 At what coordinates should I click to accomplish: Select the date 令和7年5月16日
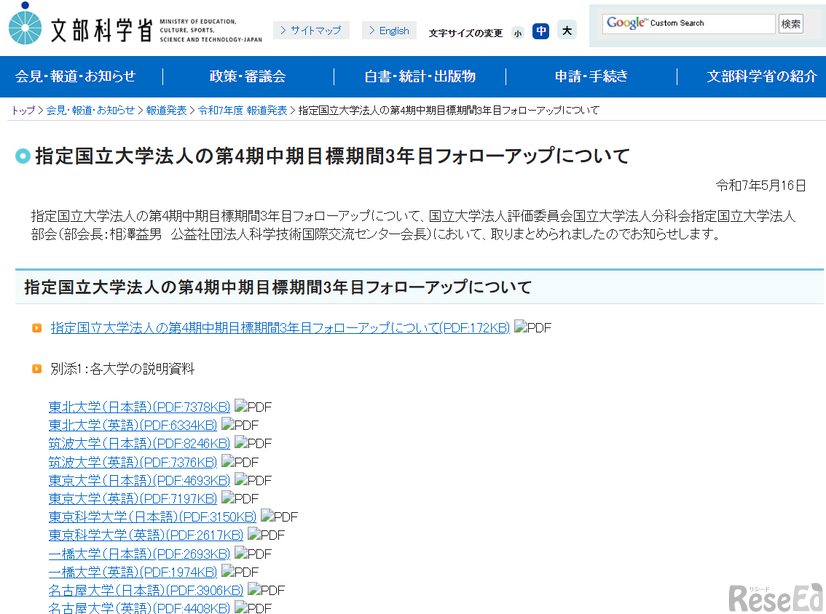[761, 185]
